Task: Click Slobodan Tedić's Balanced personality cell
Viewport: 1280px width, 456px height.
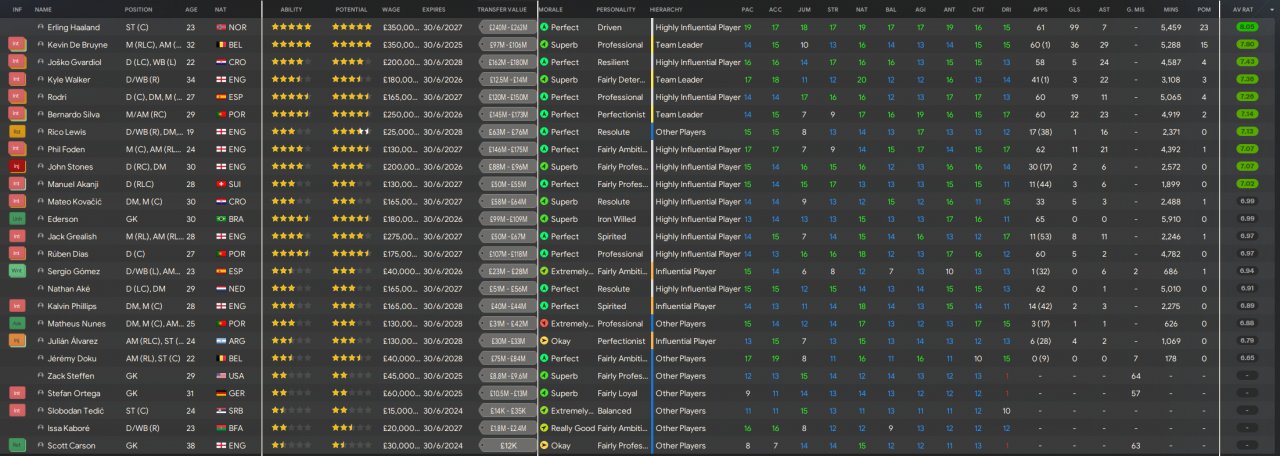Action: (x=614, y=411)
